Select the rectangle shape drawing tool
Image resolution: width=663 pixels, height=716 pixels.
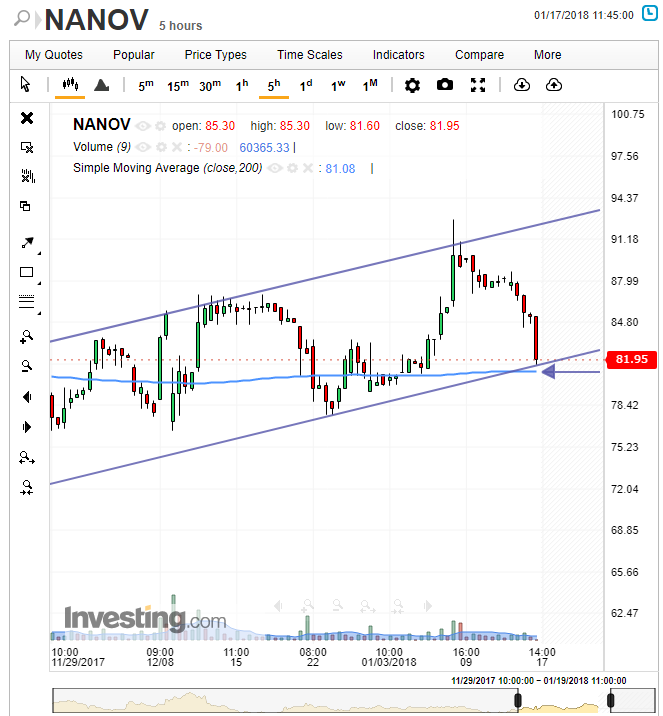[26, 272]
